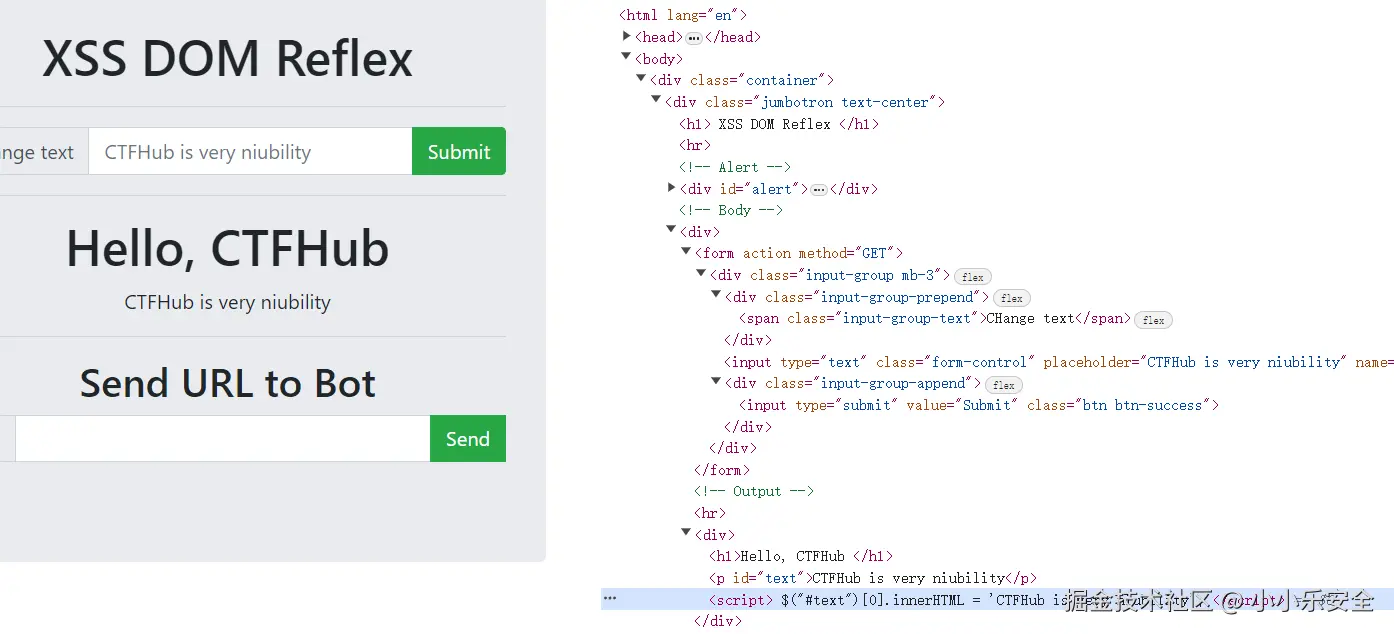Focus the Send URL to Bot input field

223,439
